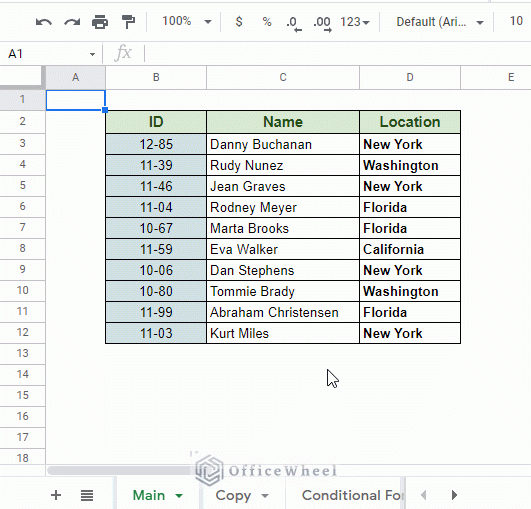Click the Undo arrow icon
Image resolution: width=531 pixels, height=509 pixels.
(x=44, y=22)
